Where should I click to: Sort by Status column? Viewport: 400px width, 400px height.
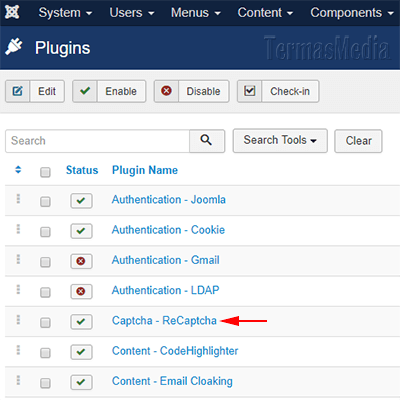[82, 170]
